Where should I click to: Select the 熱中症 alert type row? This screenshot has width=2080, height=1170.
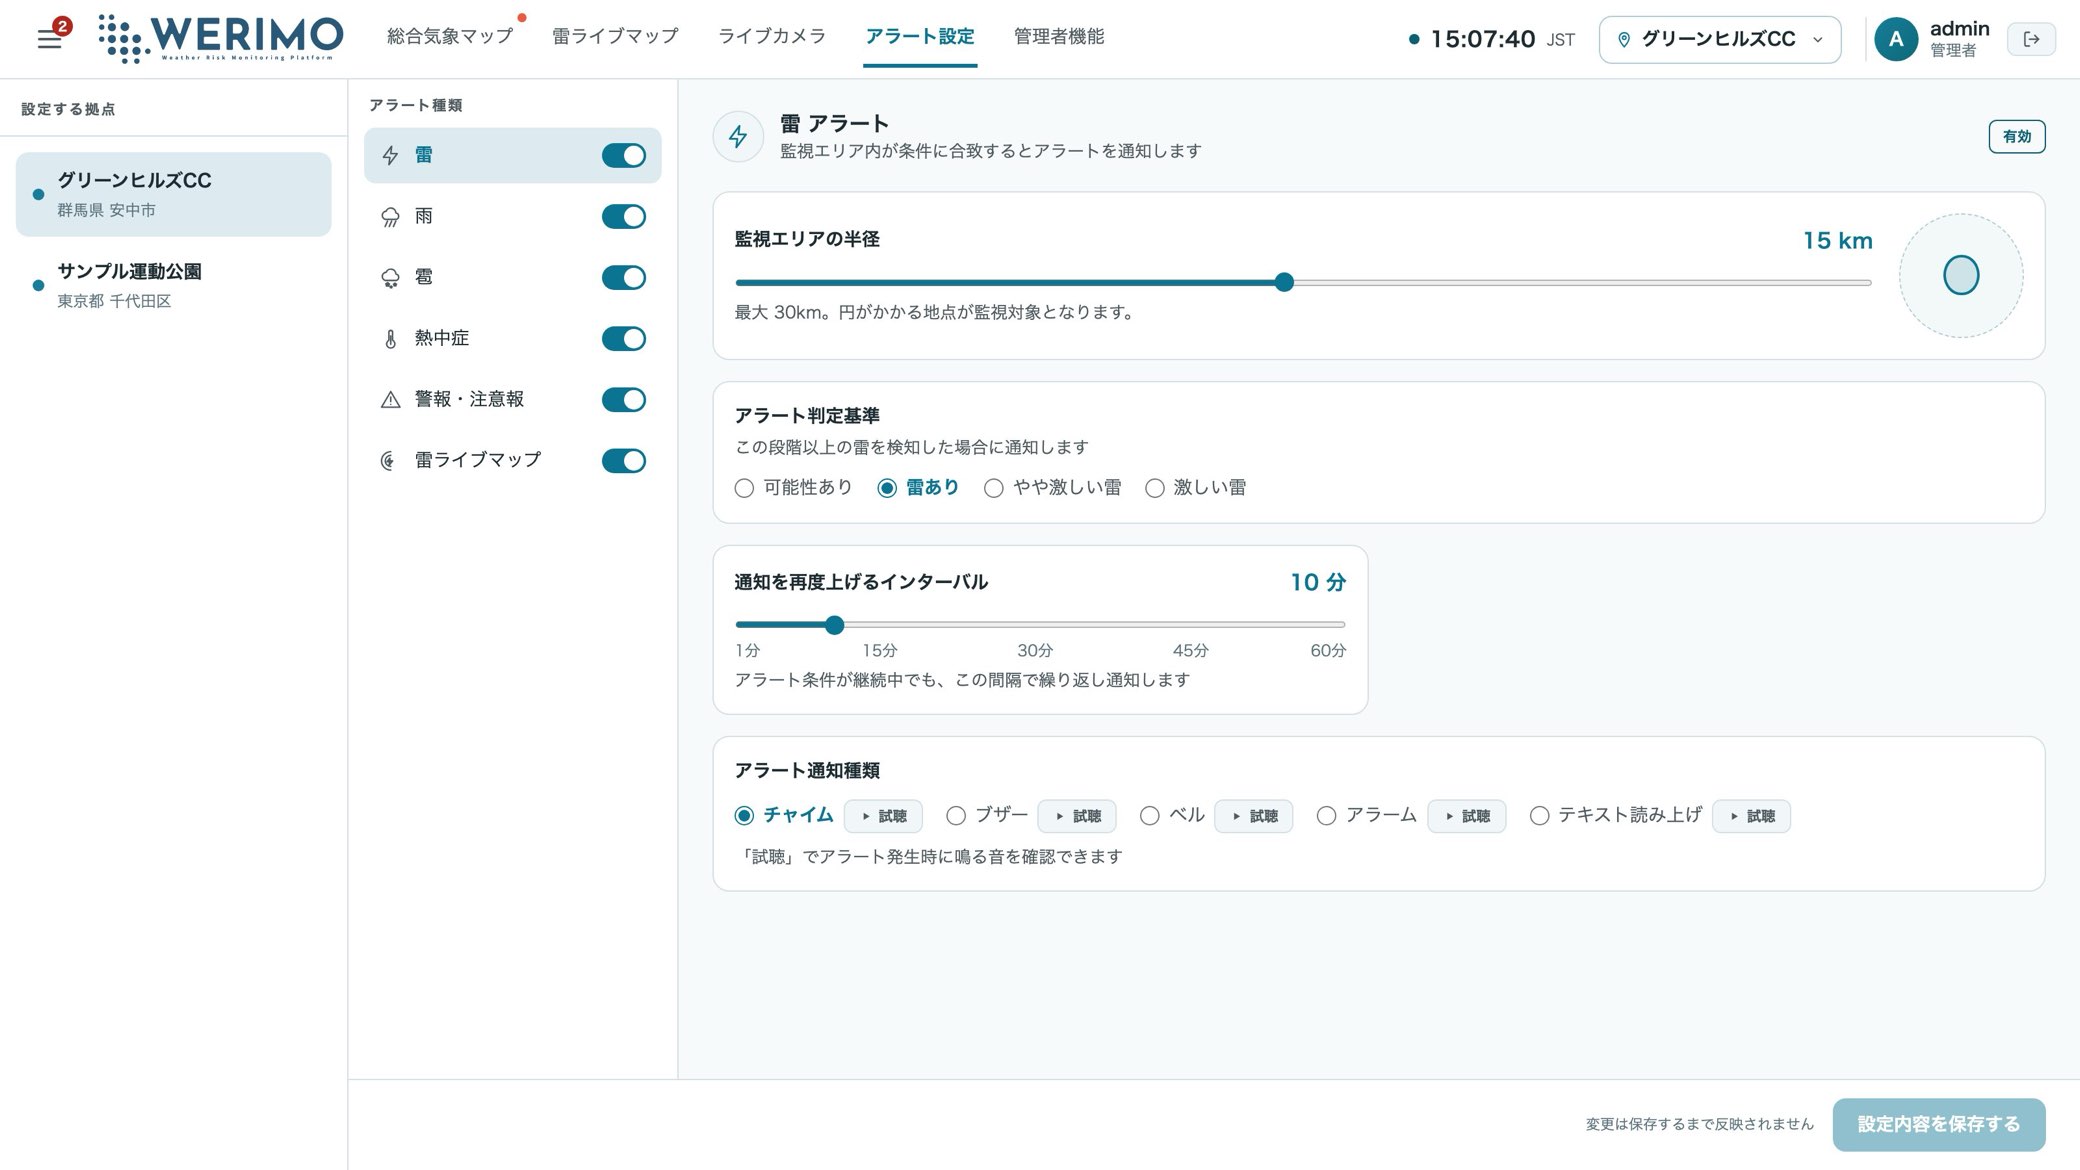pyautogui.click(x=512, y=338)
